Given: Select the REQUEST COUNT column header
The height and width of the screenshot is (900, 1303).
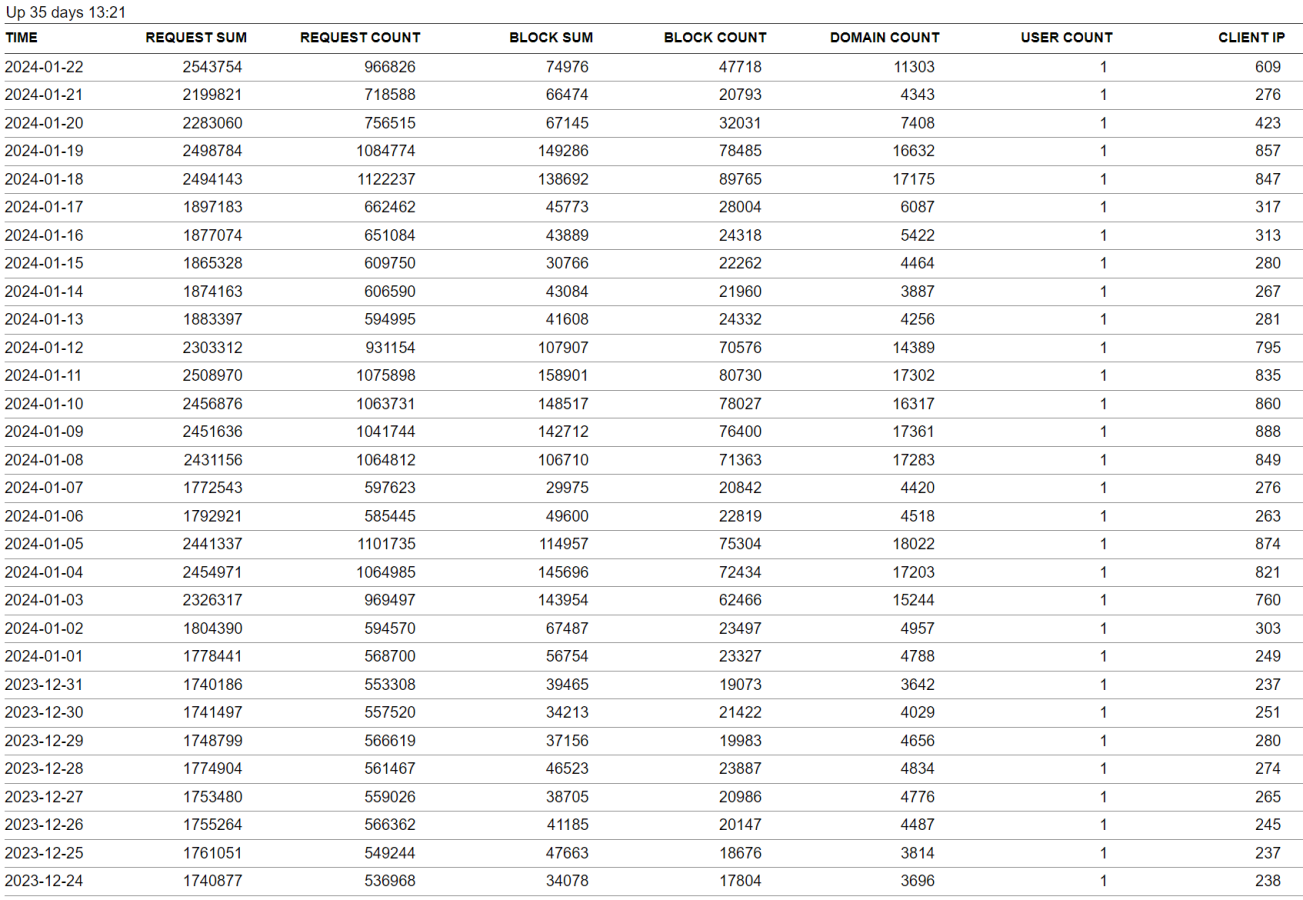Looking at the screenshot, I should pyautogui.click(x=360, y=38).
